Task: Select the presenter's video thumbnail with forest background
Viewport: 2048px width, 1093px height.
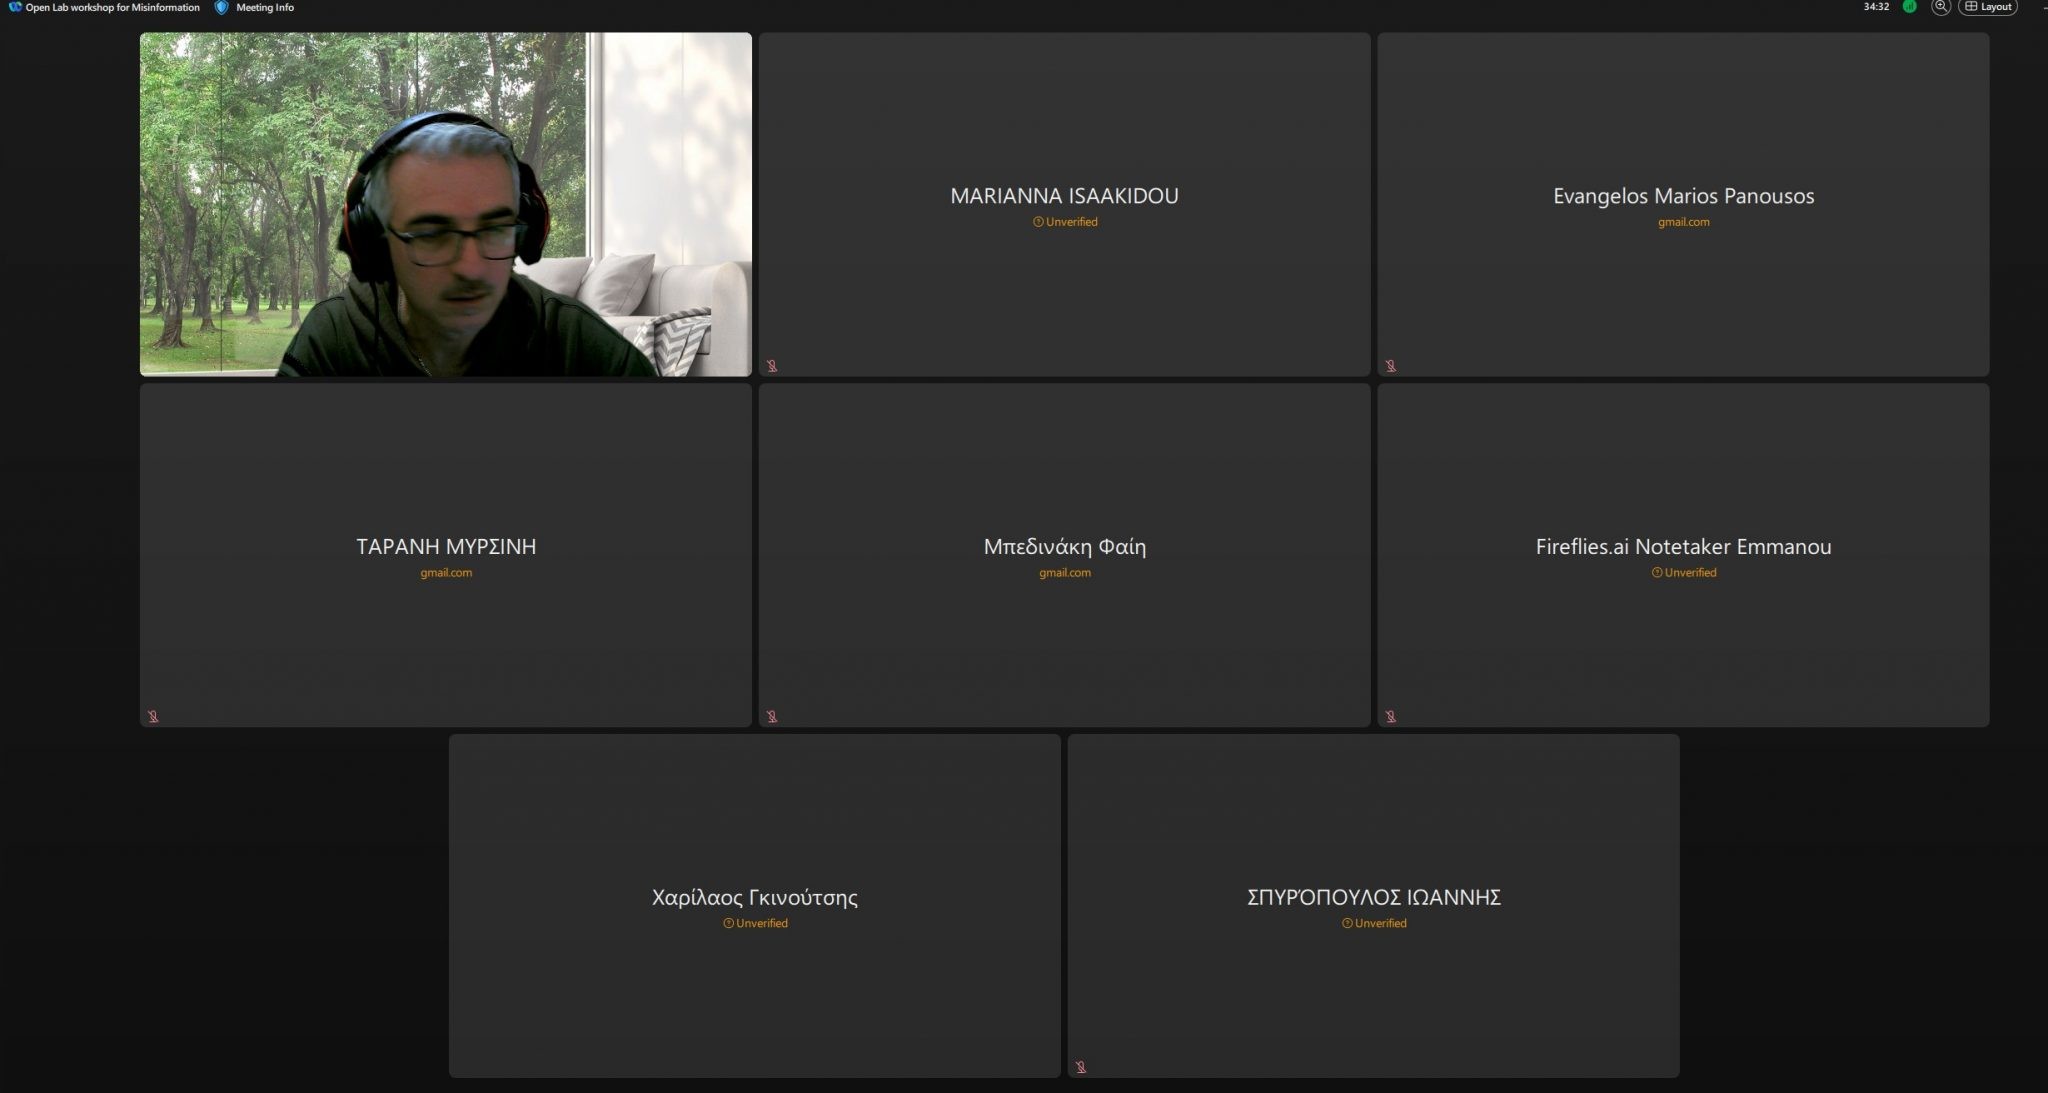Action: click(x=446, y=204)
